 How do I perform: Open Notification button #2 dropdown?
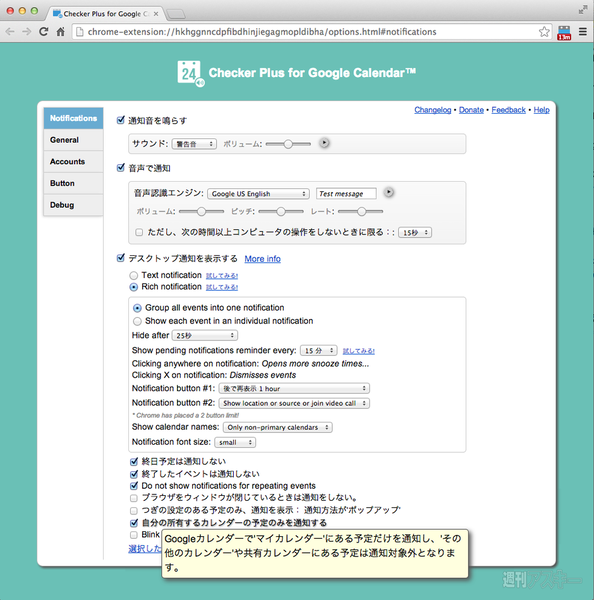(x=294, y=403)
